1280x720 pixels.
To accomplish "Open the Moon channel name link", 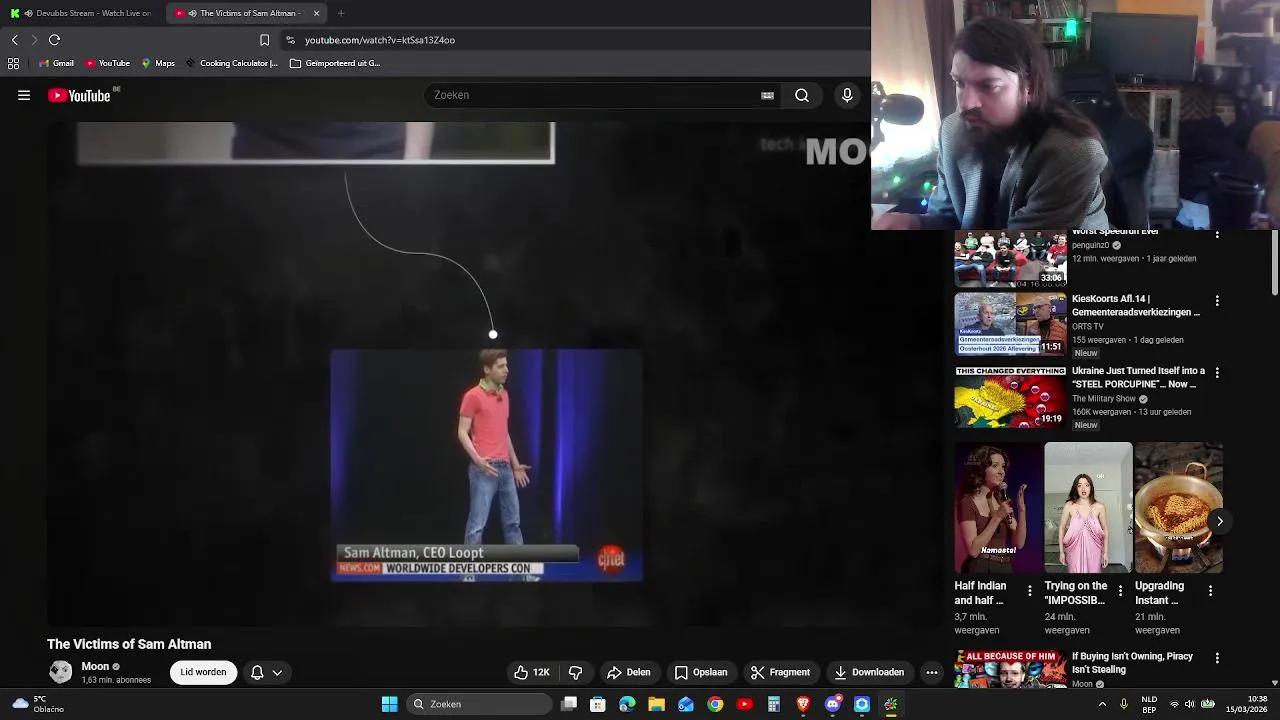I will (x=95, y=666).
